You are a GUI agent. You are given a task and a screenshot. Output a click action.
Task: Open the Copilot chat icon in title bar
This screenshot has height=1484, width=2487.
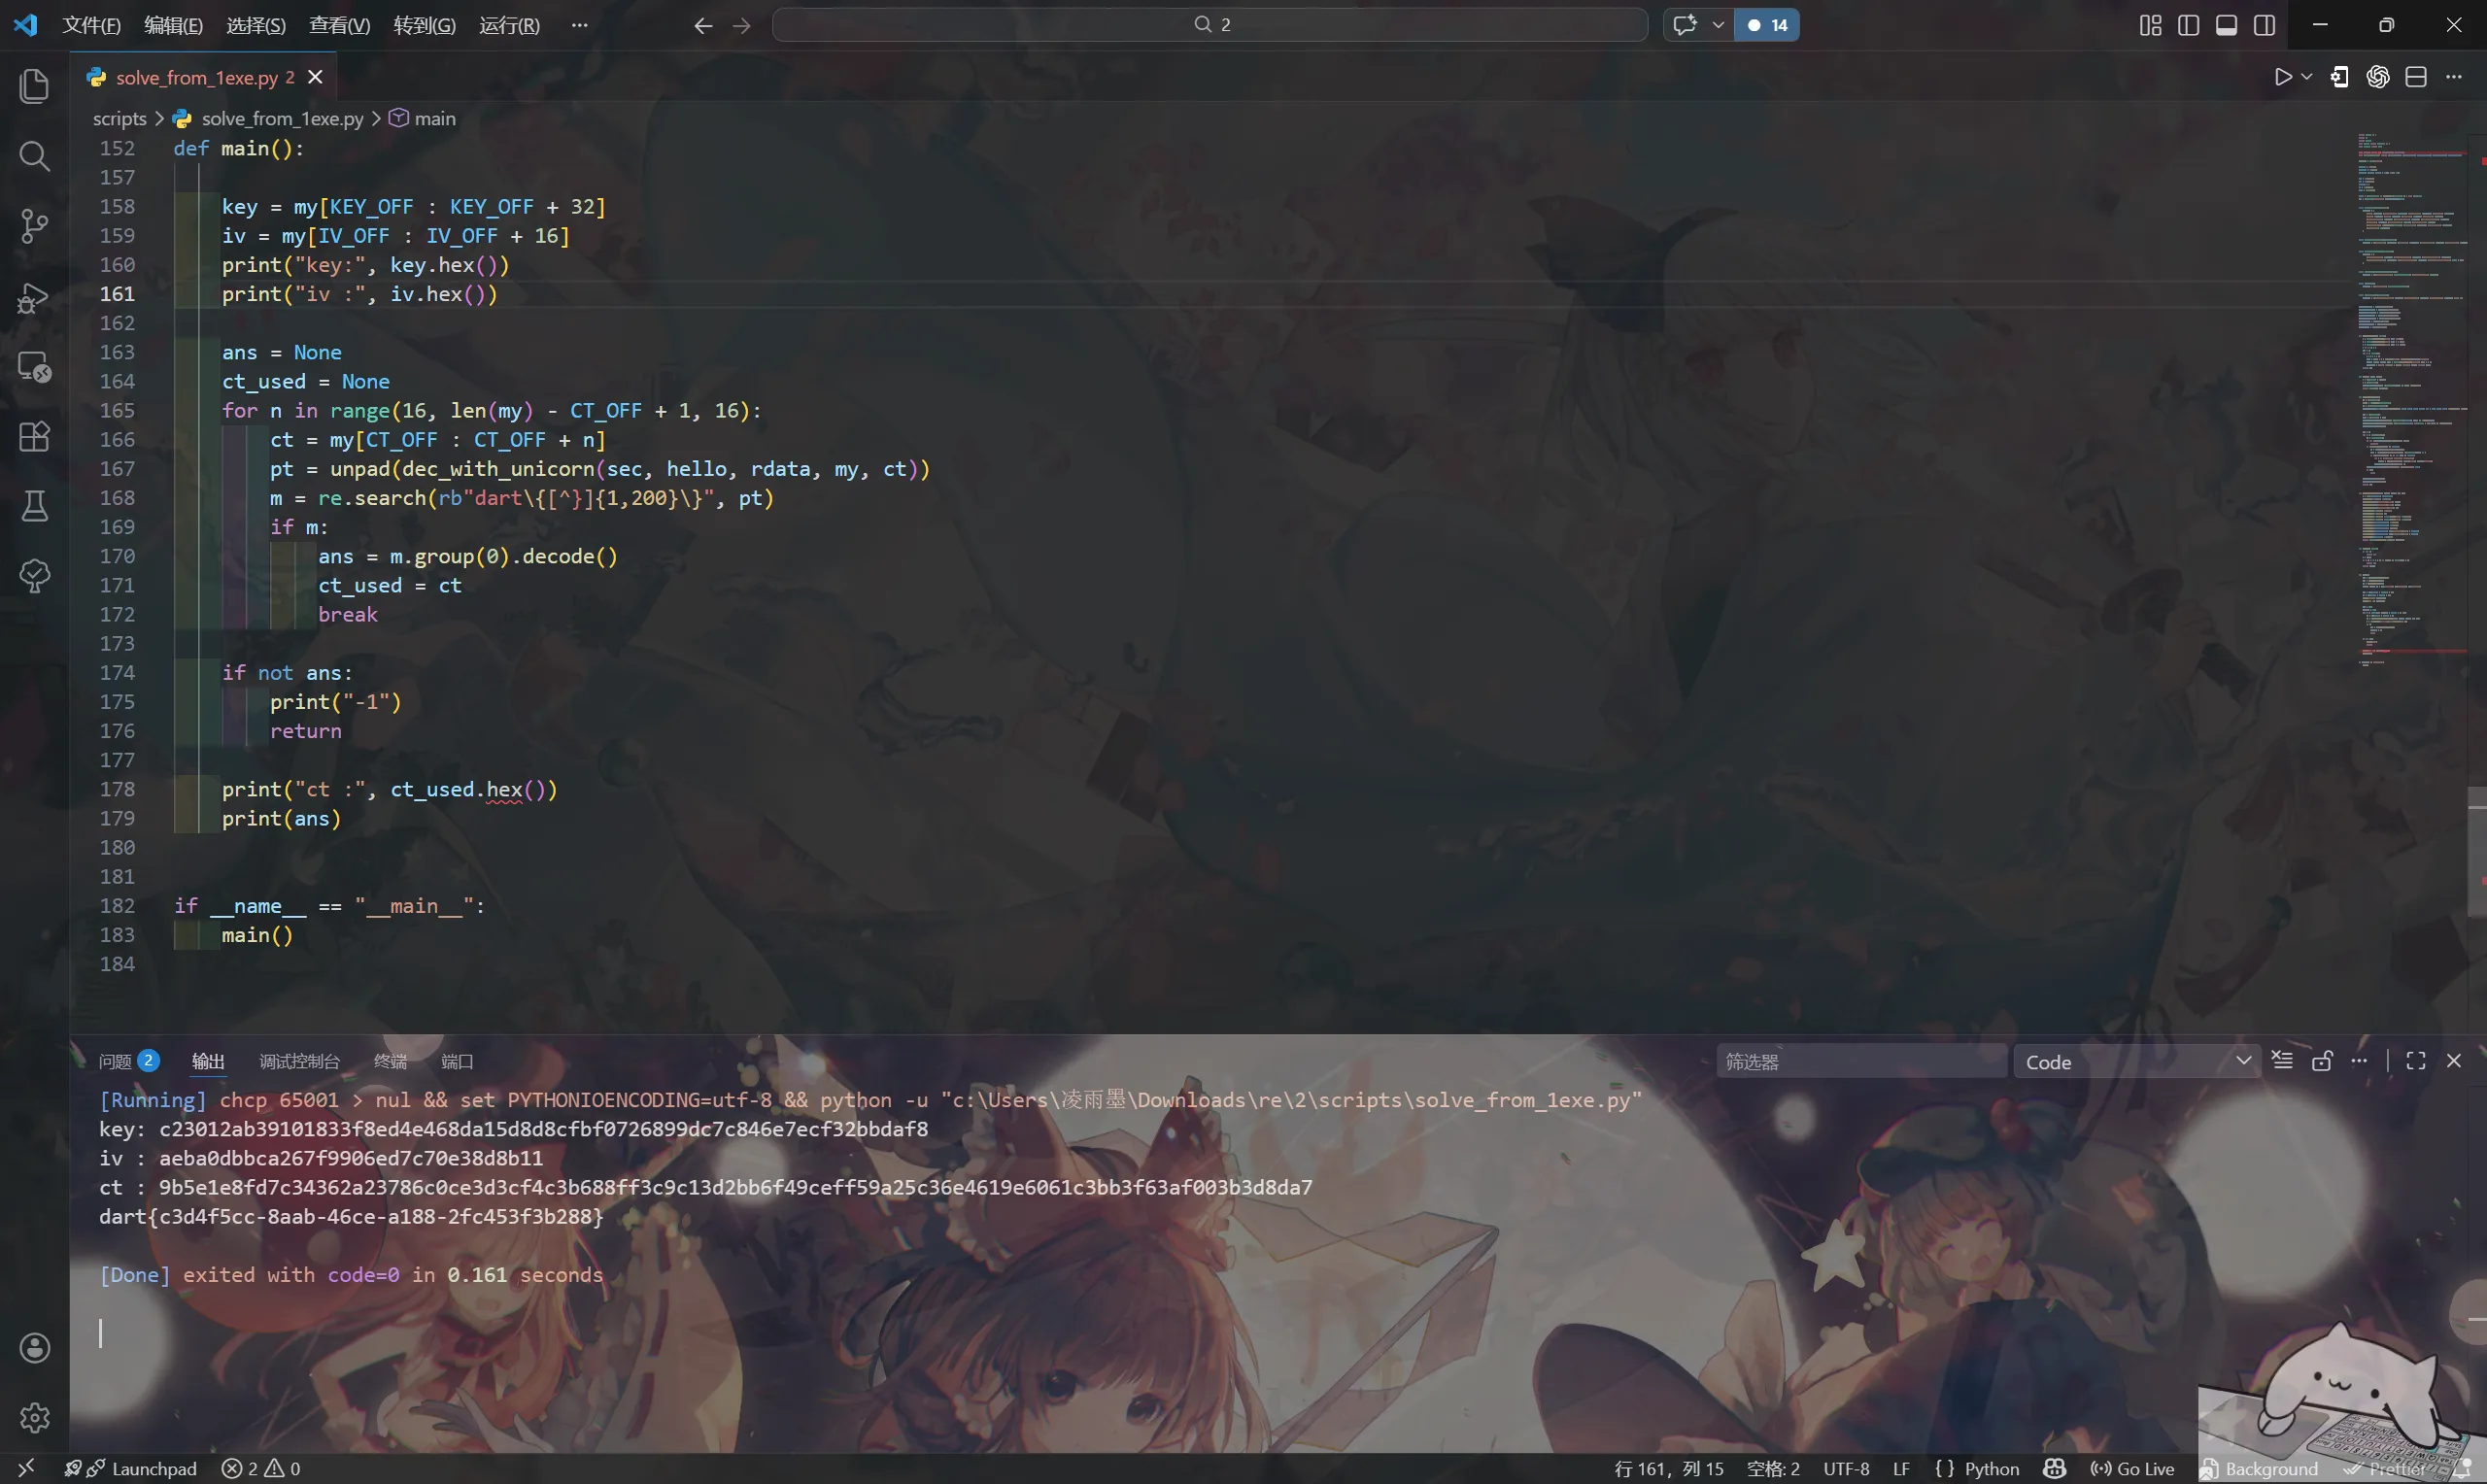(x=1685, y=25)
